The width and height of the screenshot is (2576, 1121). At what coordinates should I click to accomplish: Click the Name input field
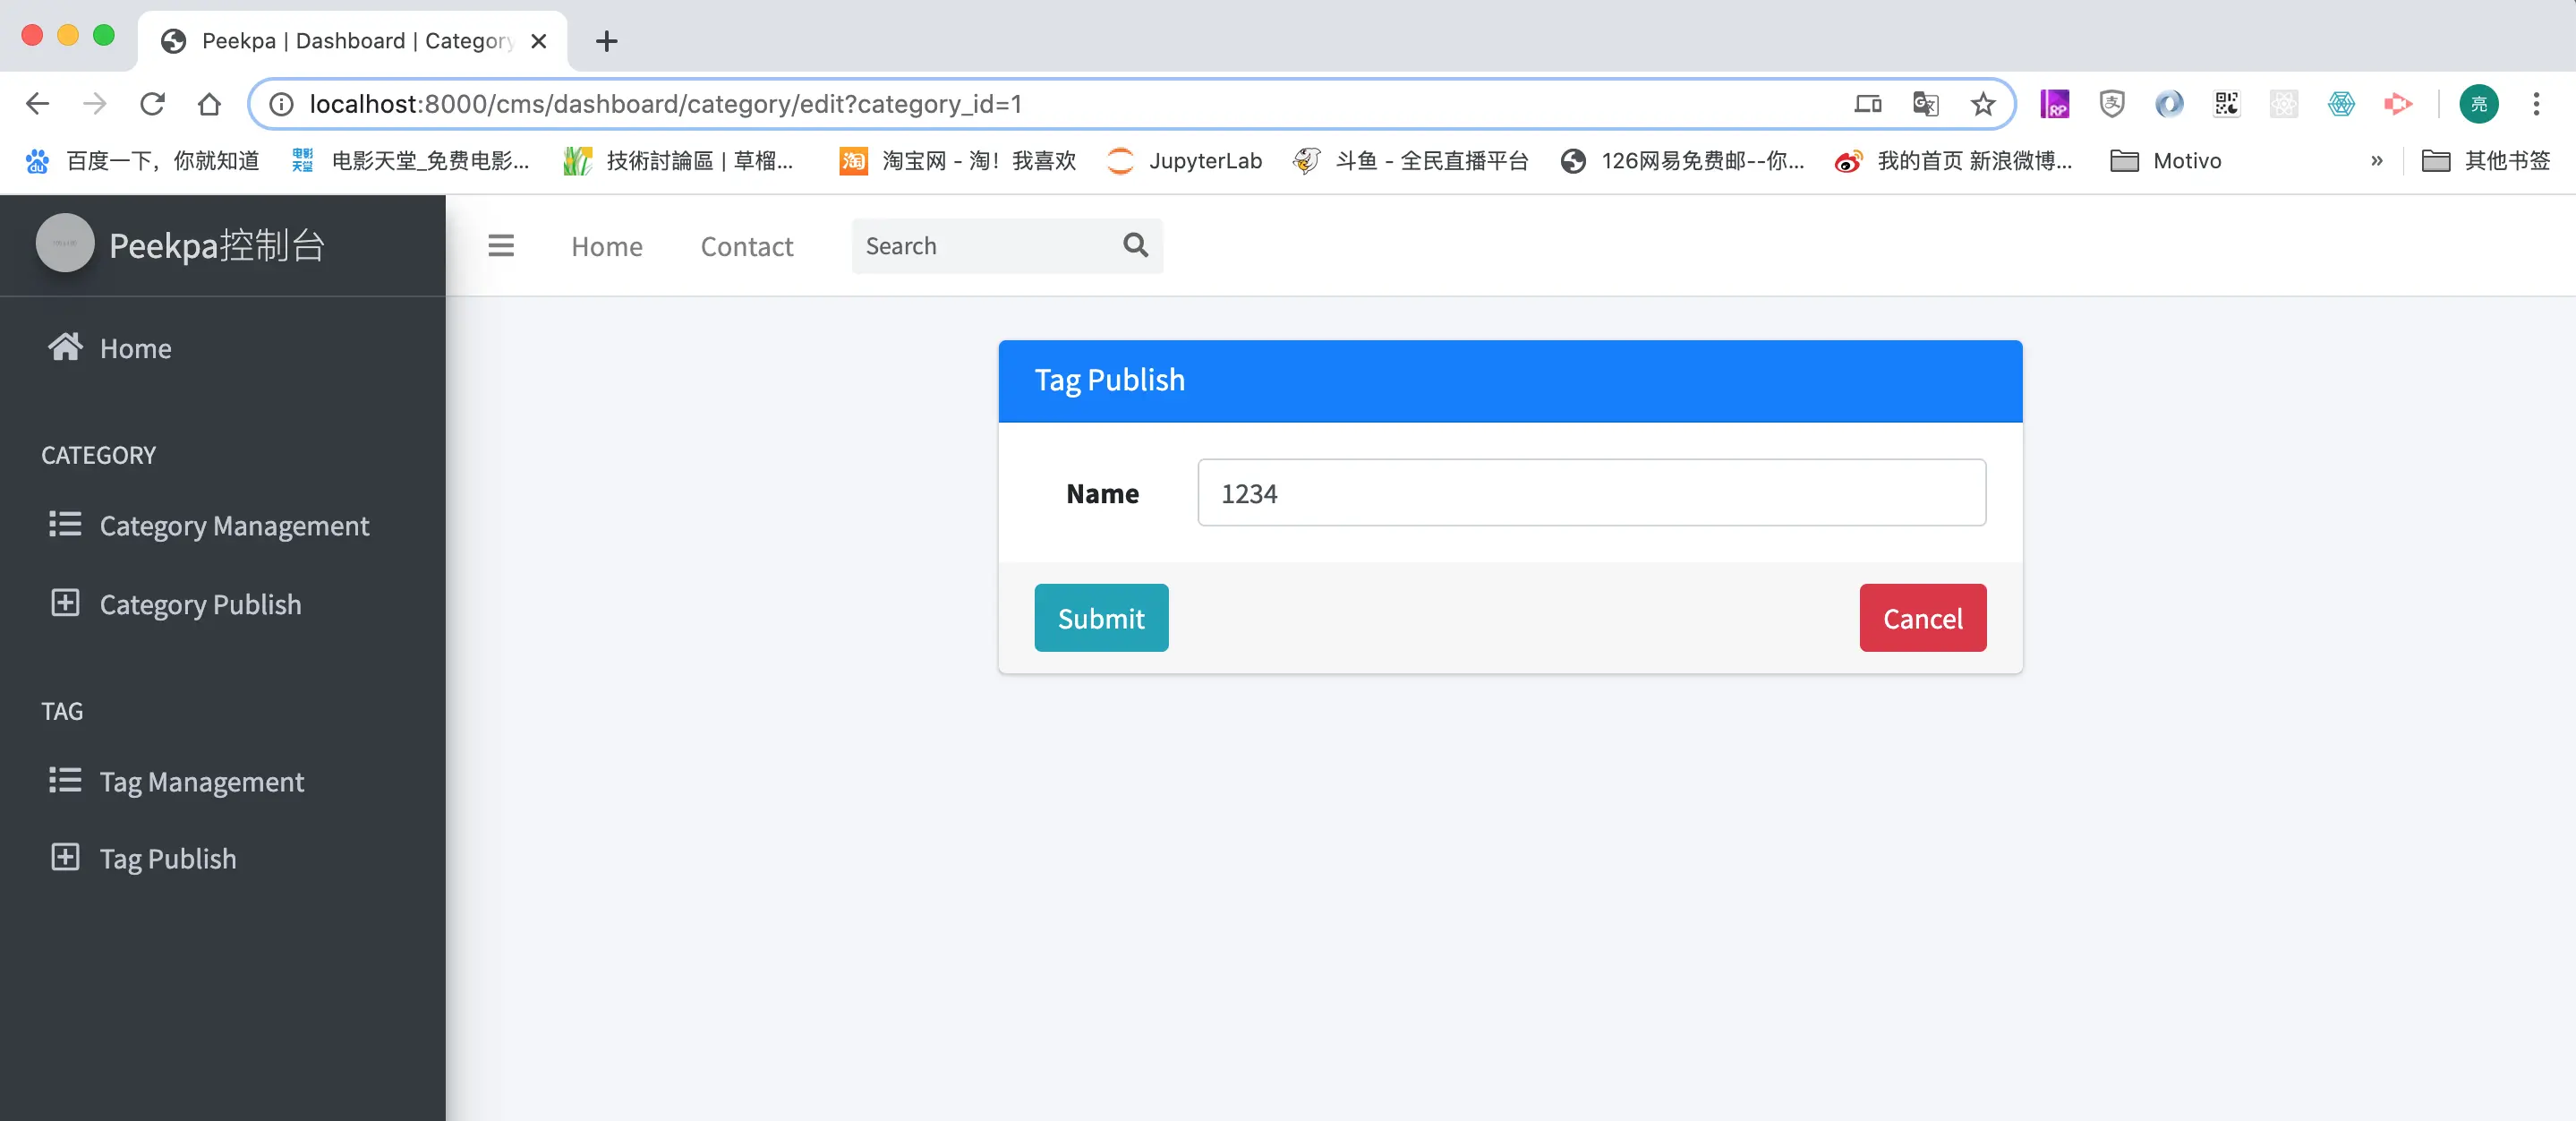point(1591,493)
